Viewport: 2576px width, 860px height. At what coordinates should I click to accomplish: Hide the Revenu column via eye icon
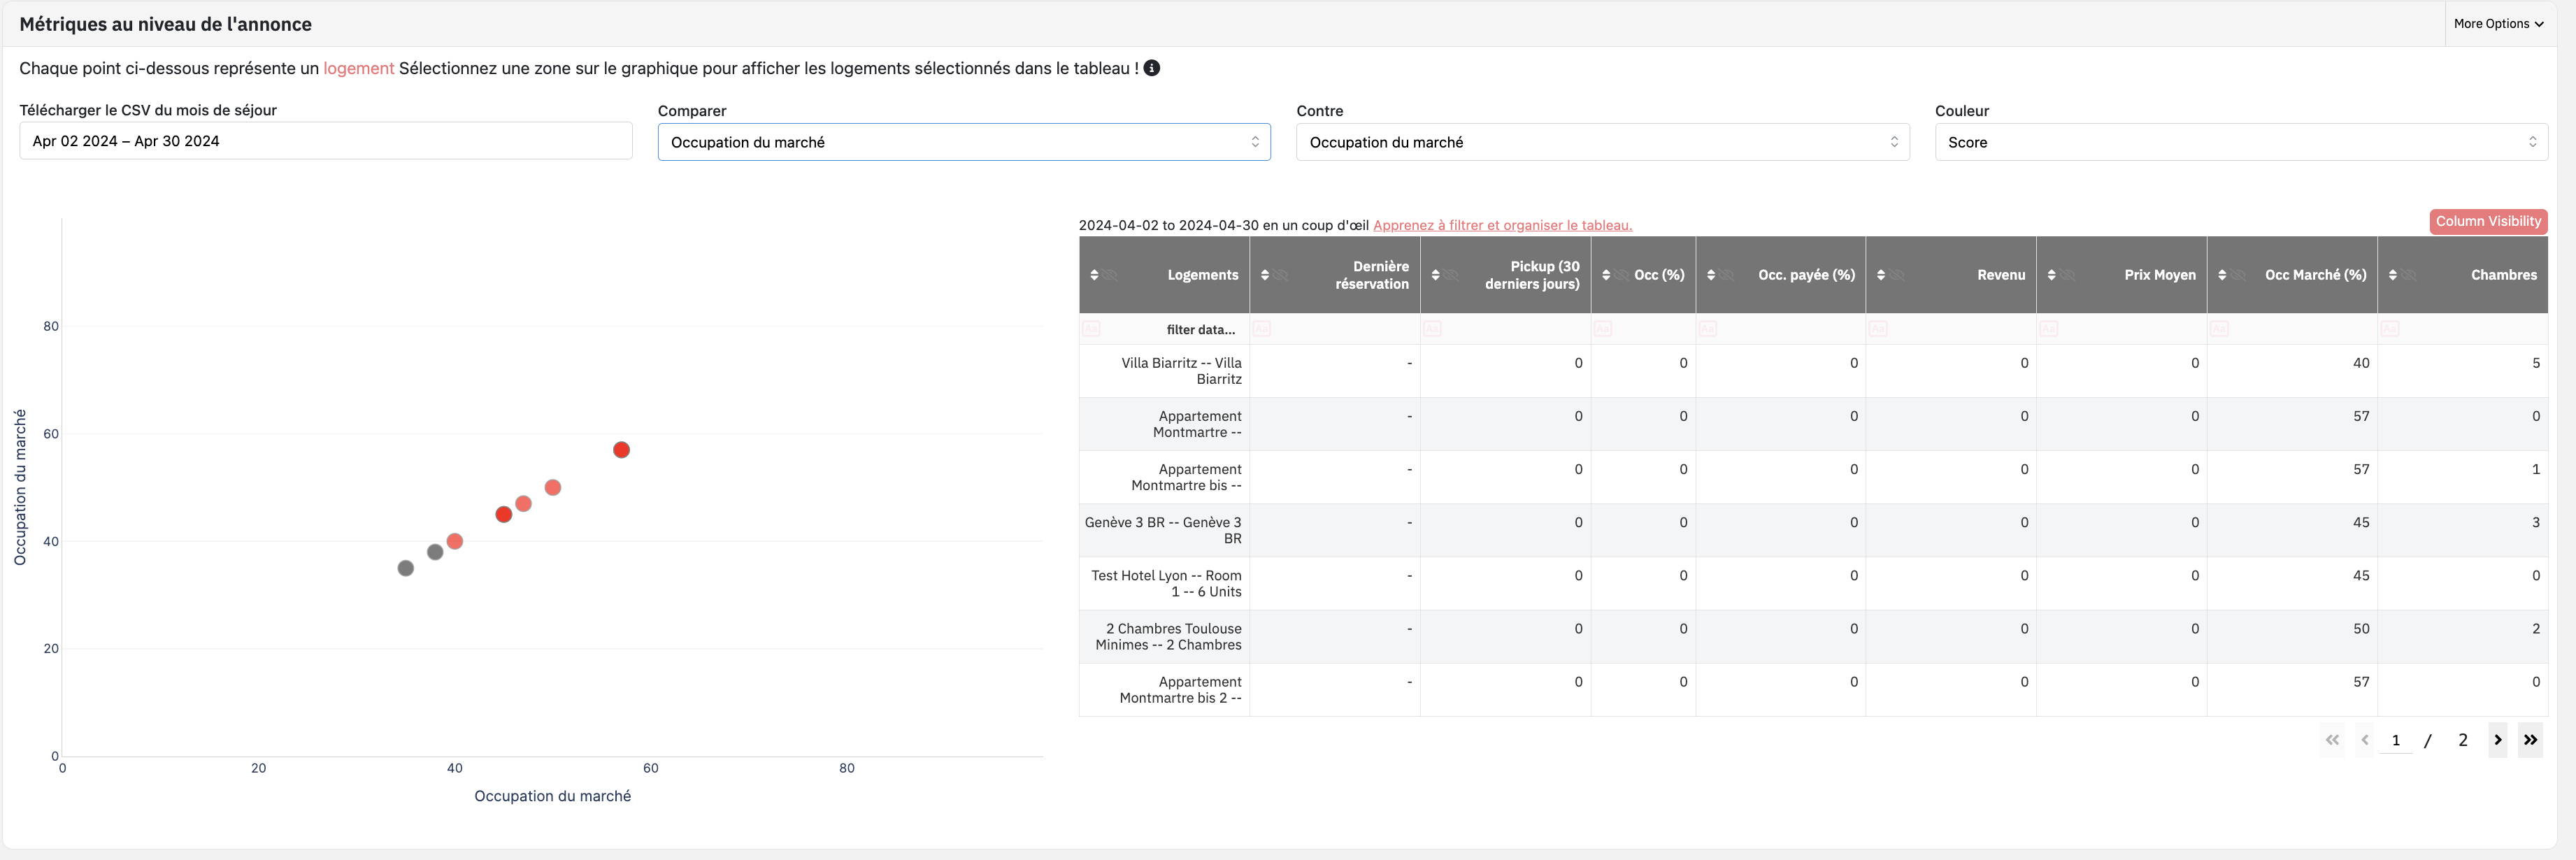1898,275
